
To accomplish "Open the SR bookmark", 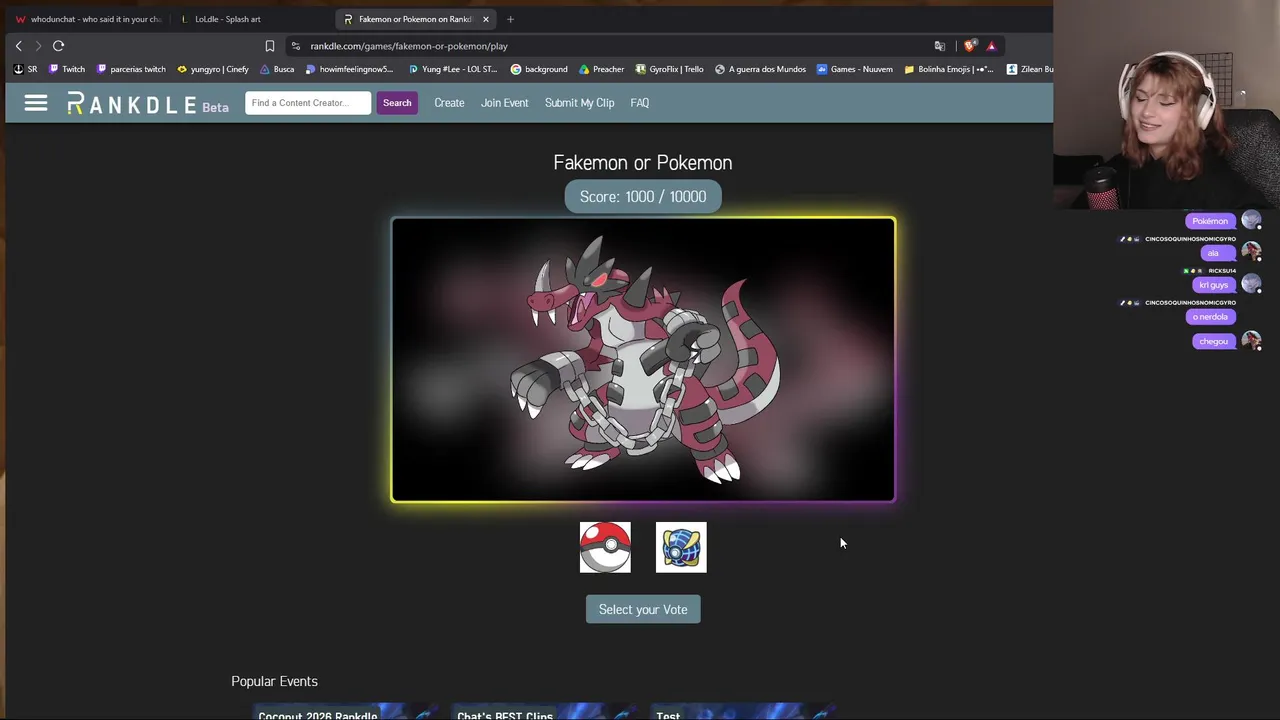I will [x=26, y=69].
